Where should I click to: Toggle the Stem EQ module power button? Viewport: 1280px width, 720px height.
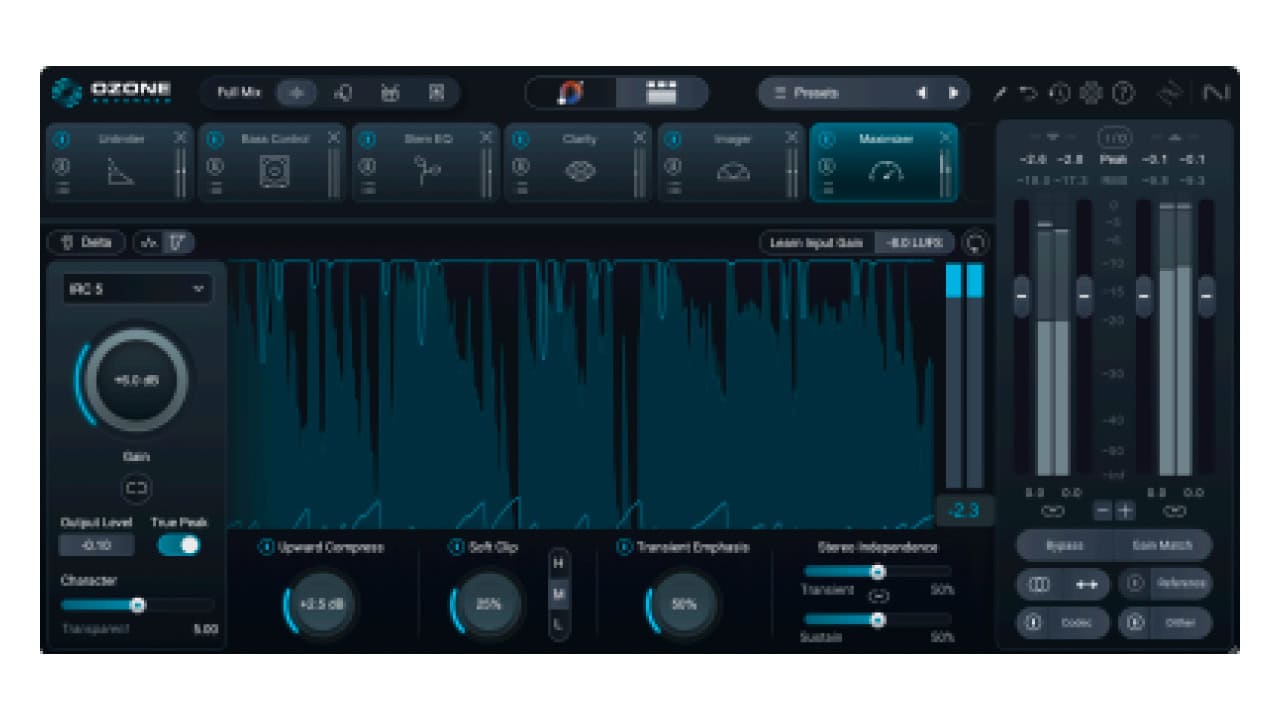point(367,139)
